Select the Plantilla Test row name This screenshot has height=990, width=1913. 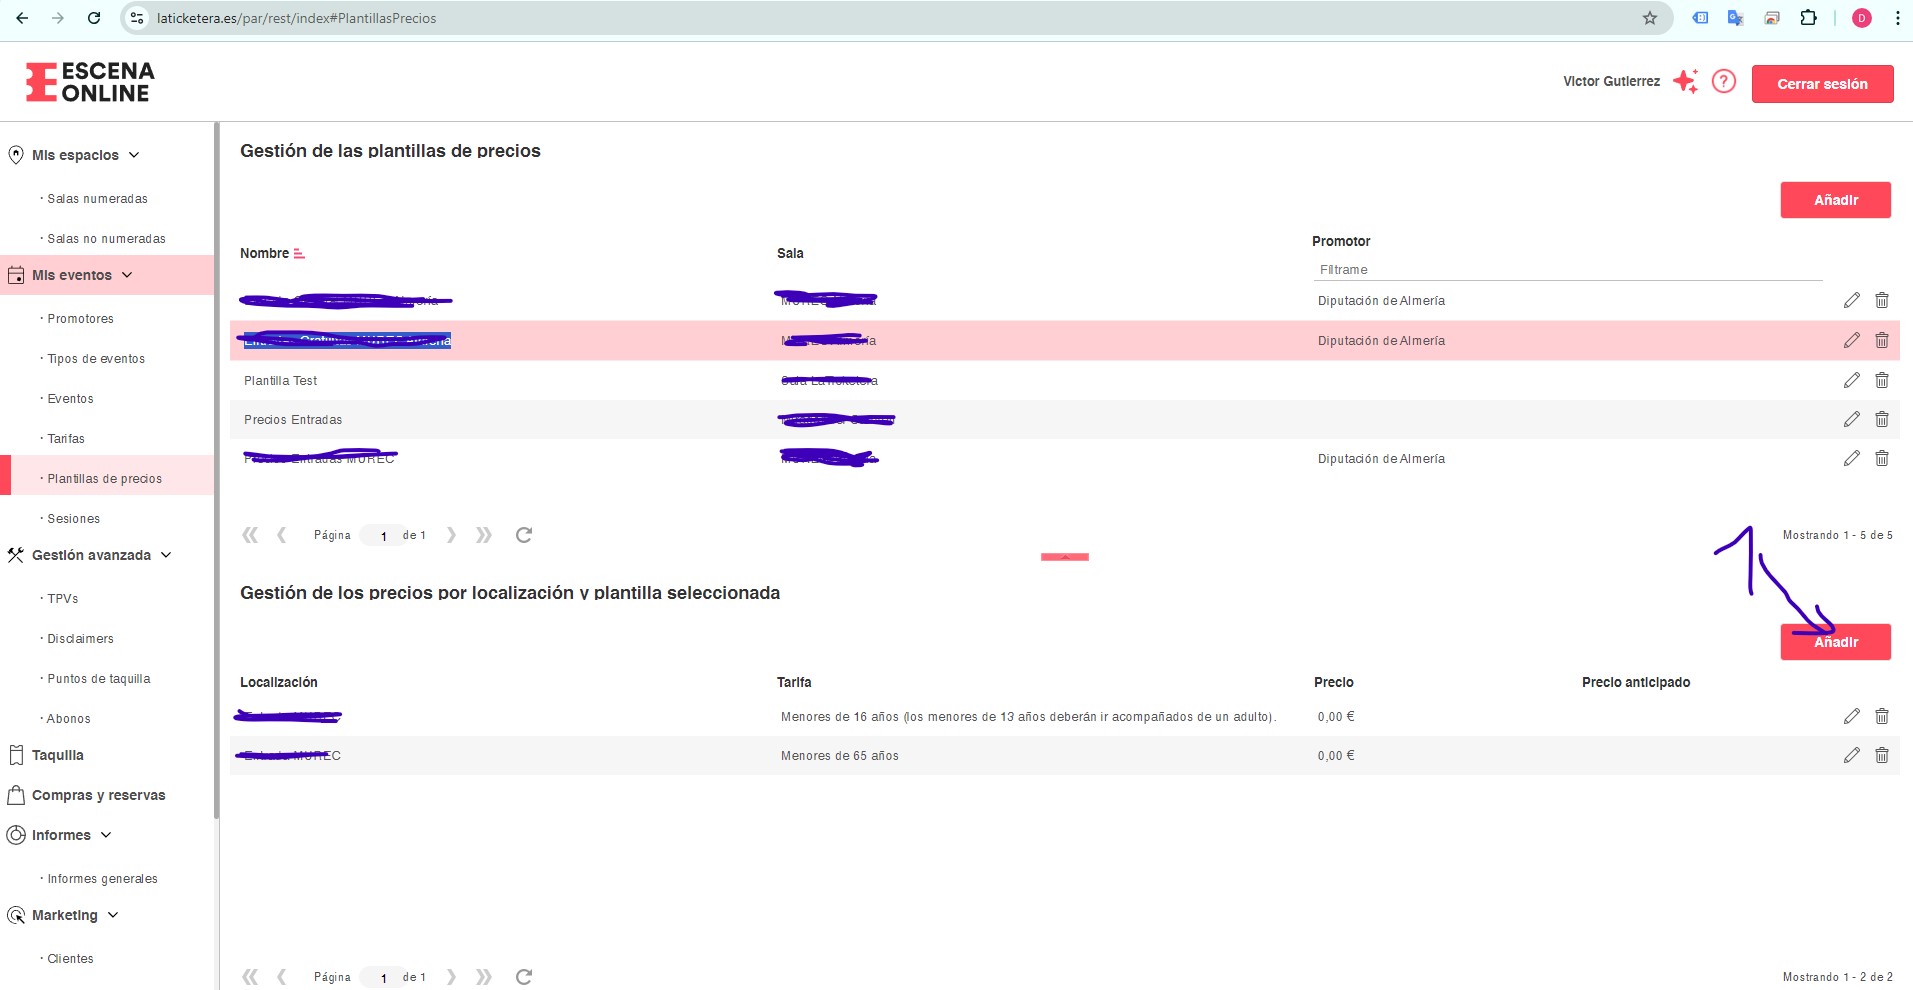[280, 381]
